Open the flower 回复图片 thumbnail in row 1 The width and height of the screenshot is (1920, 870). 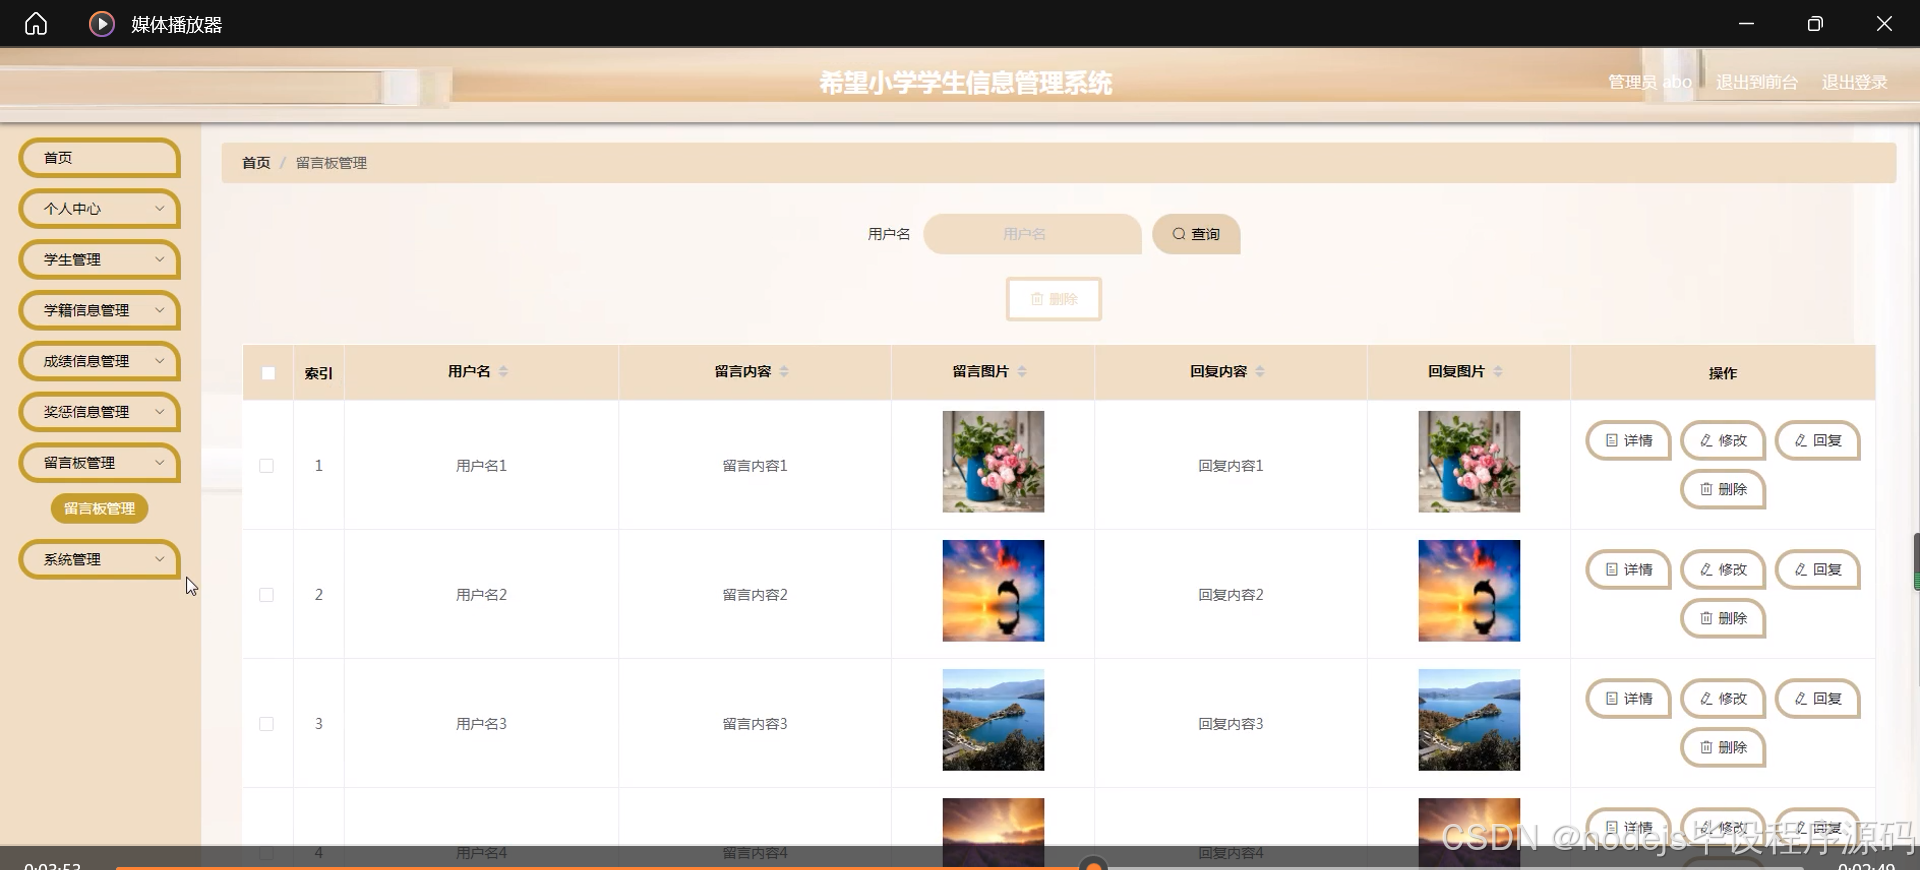[x=1469, y=462]
